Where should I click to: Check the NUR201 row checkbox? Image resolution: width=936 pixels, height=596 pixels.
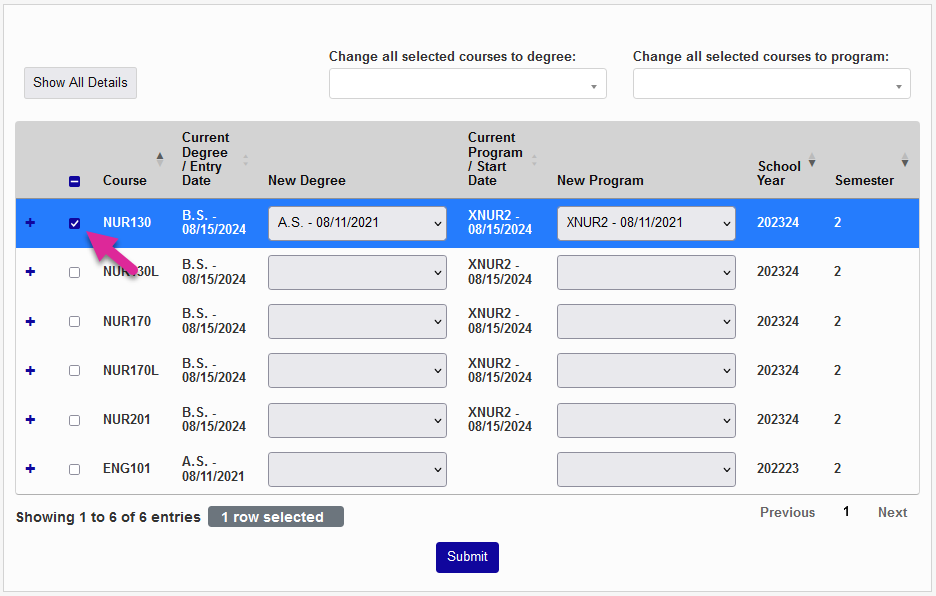pyautogui.click(x=74, y=419)
